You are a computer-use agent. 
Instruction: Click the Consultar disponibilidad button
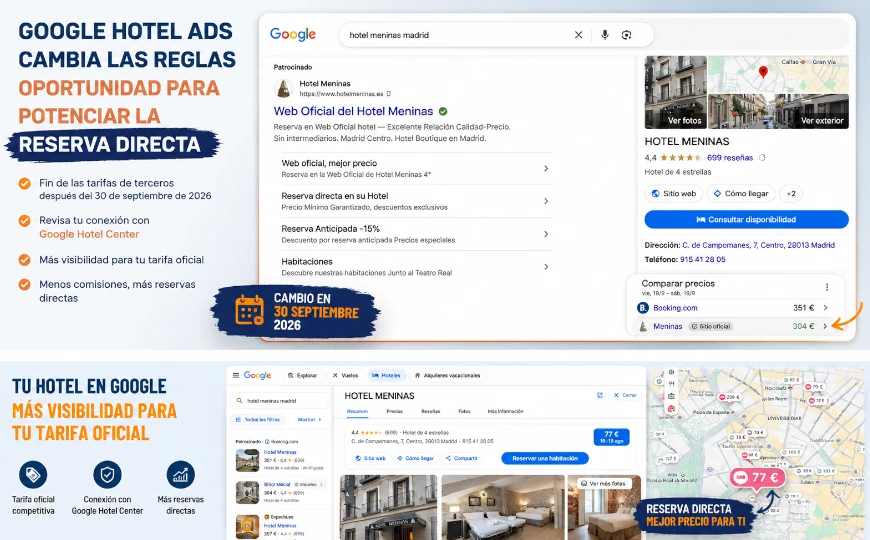(x=746, y=219)
